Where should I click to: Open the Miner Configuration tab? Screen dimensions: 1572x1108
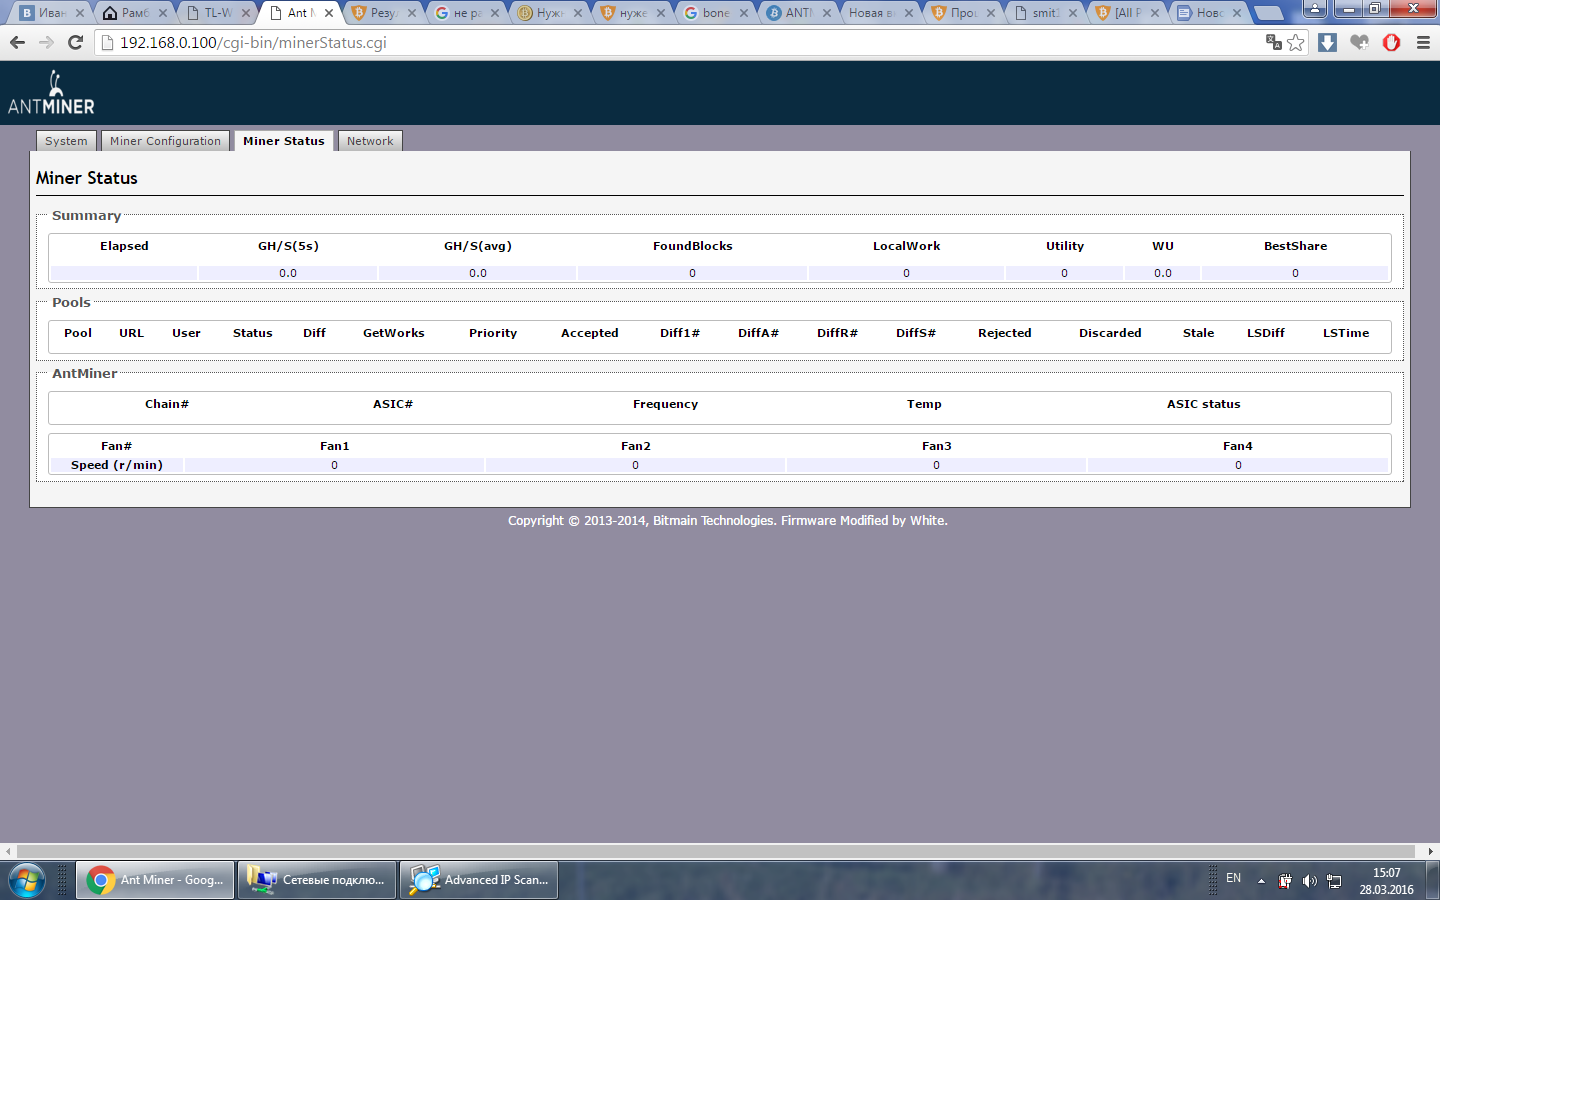pos(165,141)
